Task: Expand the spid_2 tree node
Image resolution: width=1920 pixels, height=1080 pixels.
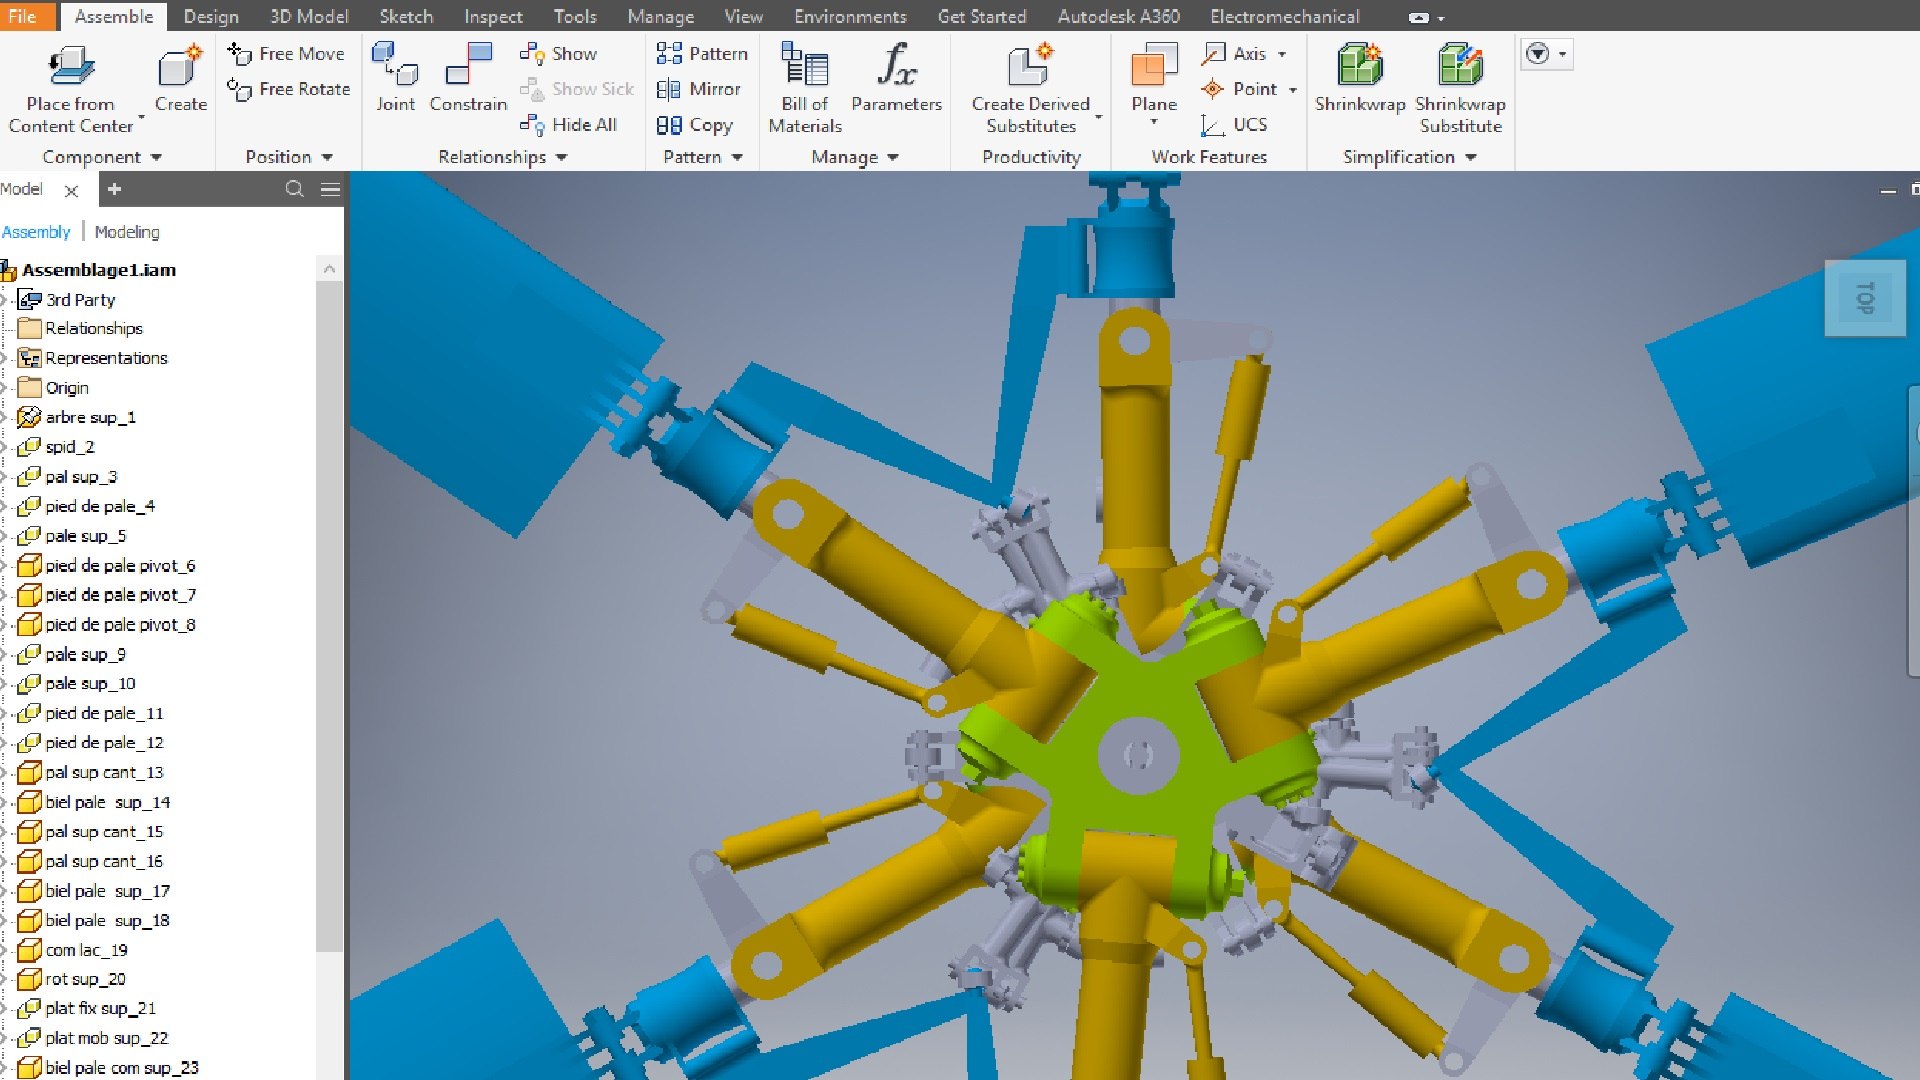Action: 5,447
